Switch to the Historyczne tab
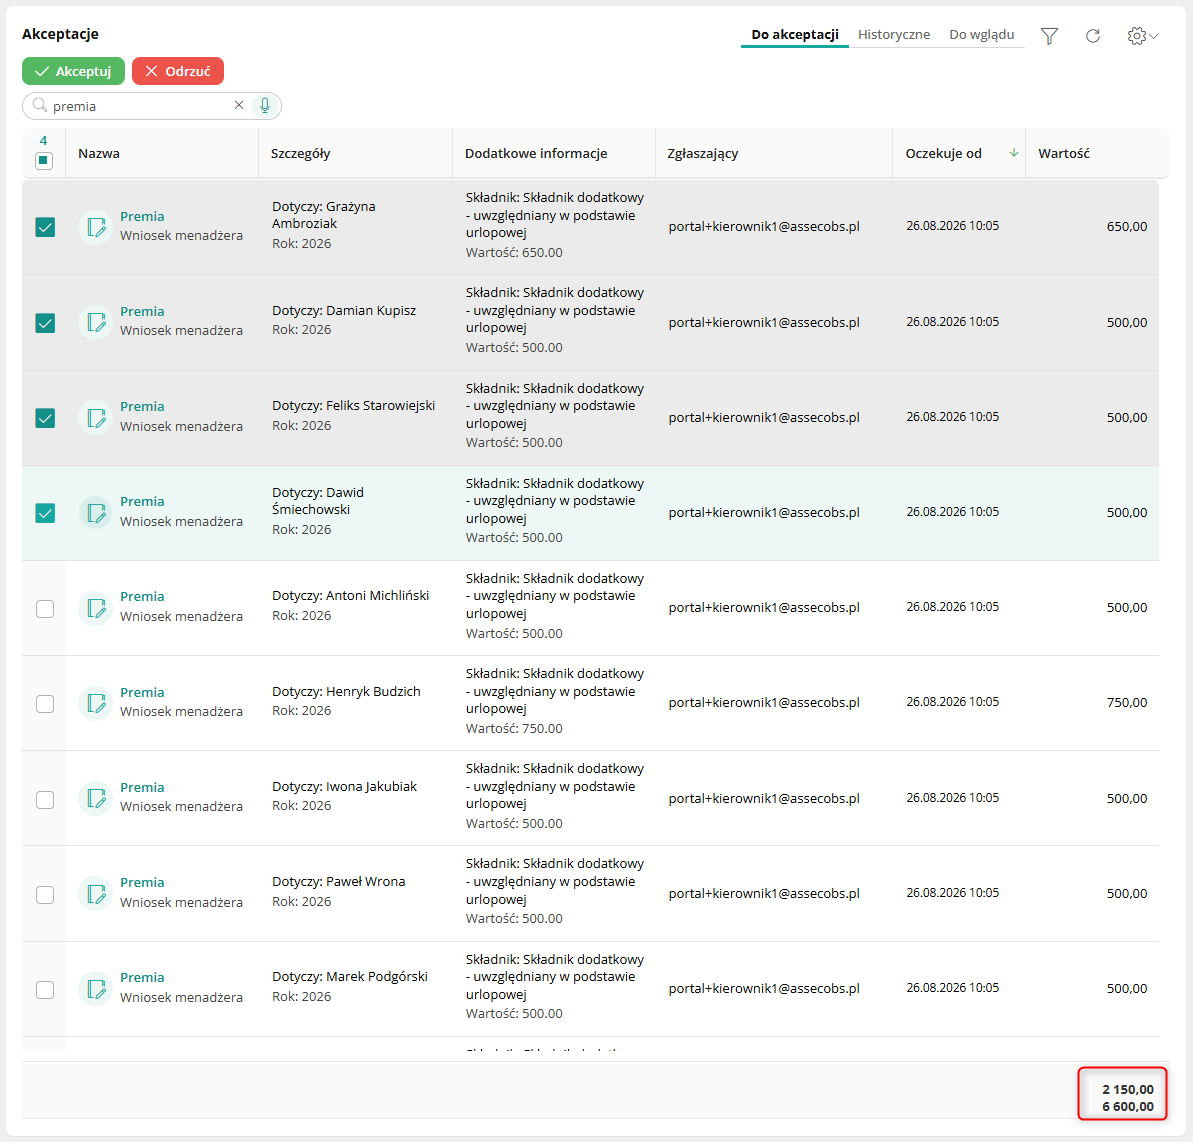1193x1142 pixels. 893,34
